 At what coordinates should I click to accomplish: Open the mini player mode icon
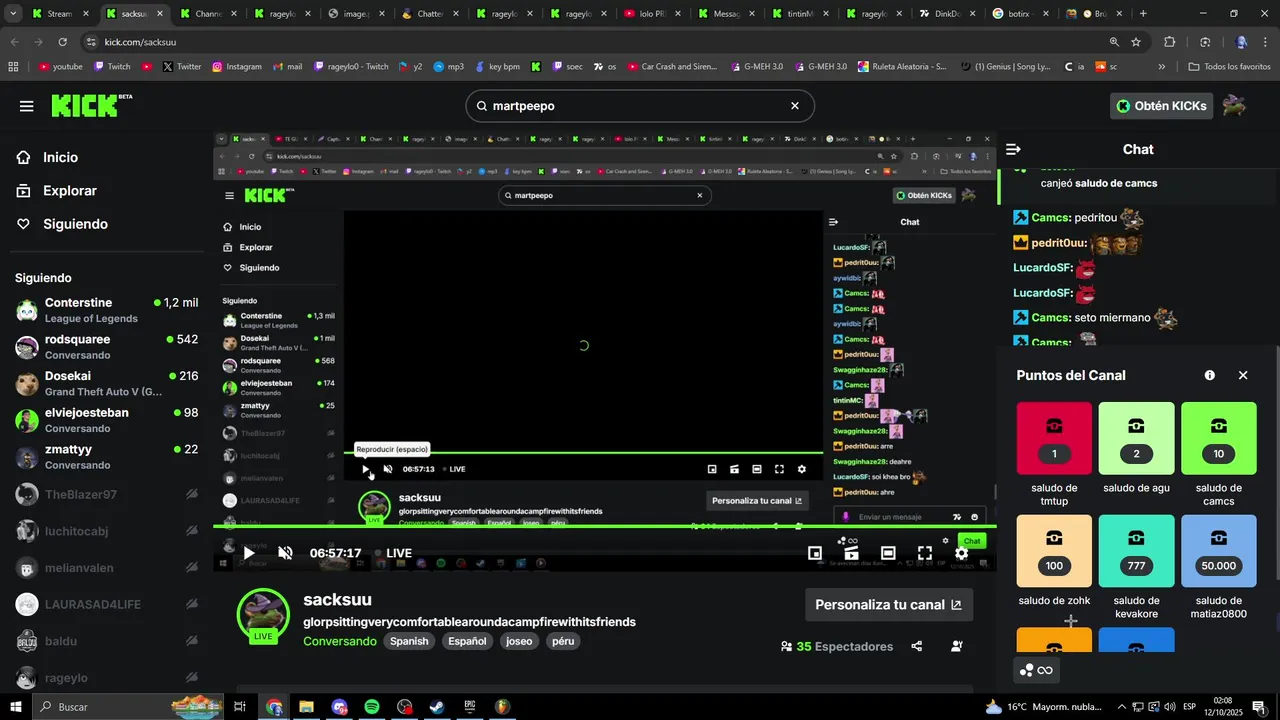pos(815,553)
